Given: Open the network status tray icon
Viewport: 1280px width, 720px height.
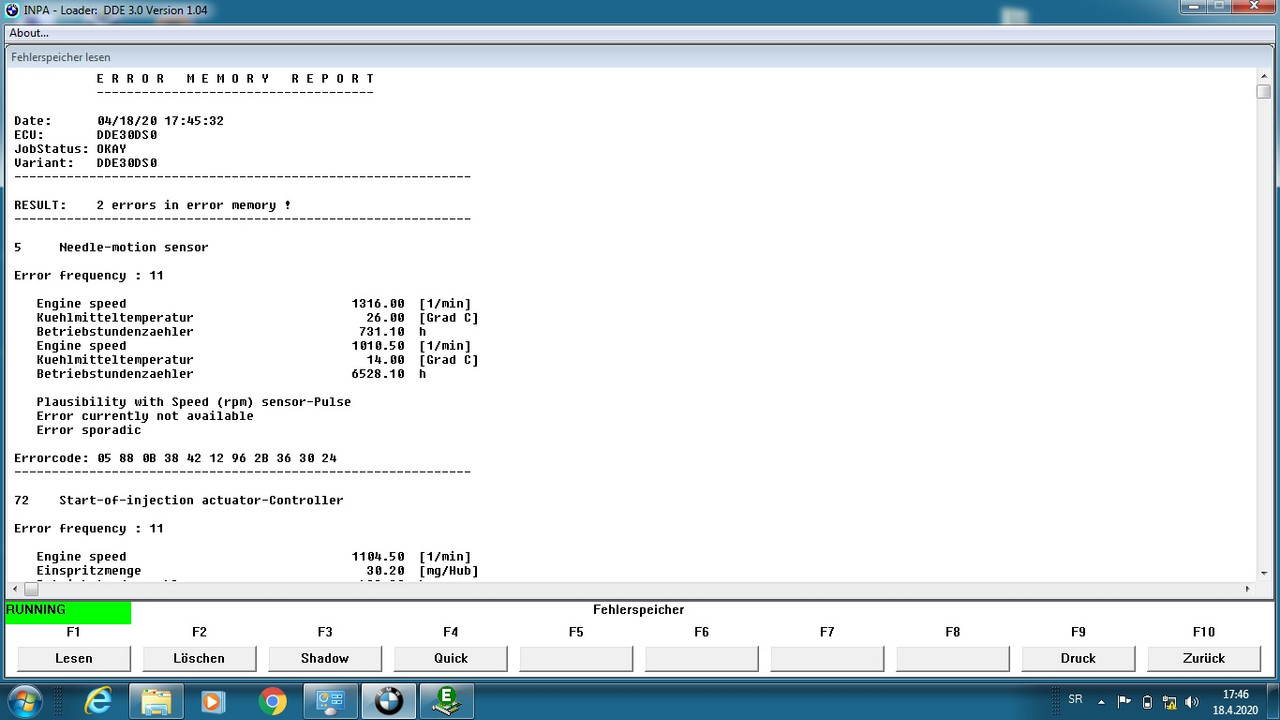Looking at the screenshot, I should [x=1169, y=701].
